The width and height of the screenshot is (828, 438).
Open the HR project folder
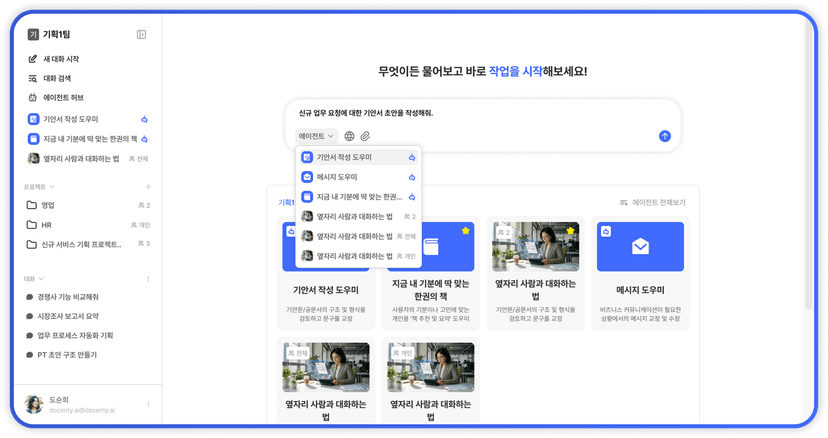point(89,225)
